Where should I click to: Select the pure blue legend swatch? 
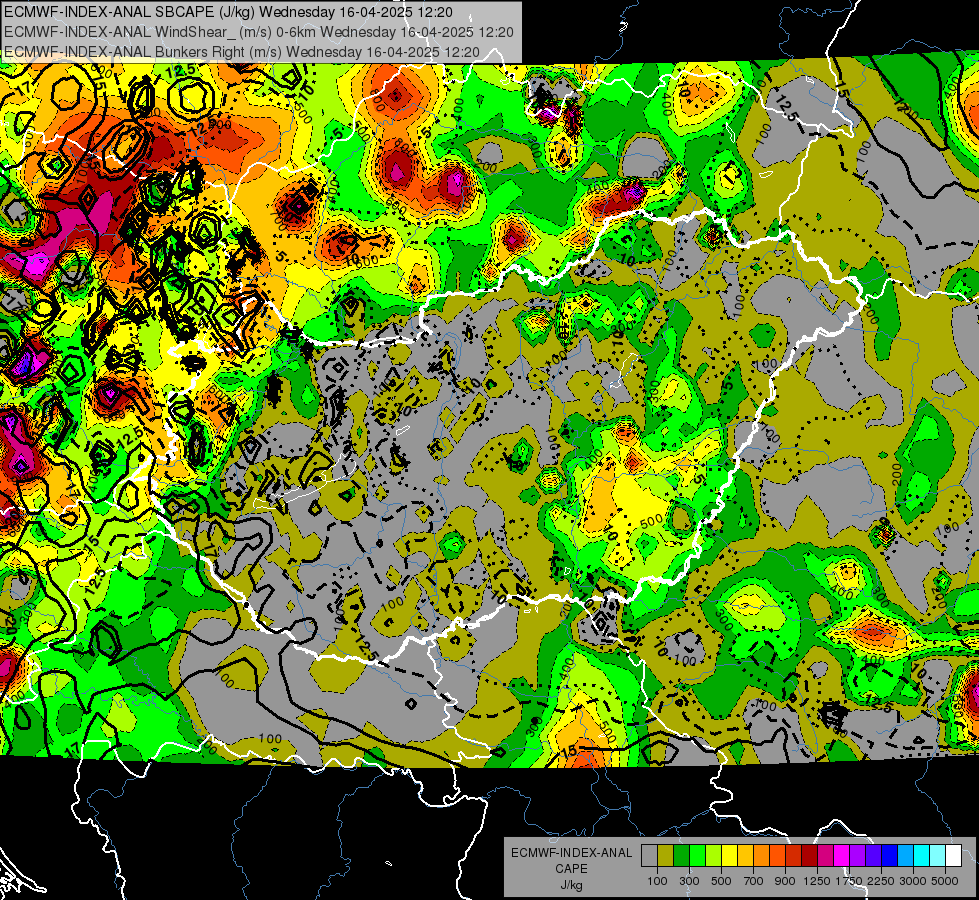click(889, 856)
